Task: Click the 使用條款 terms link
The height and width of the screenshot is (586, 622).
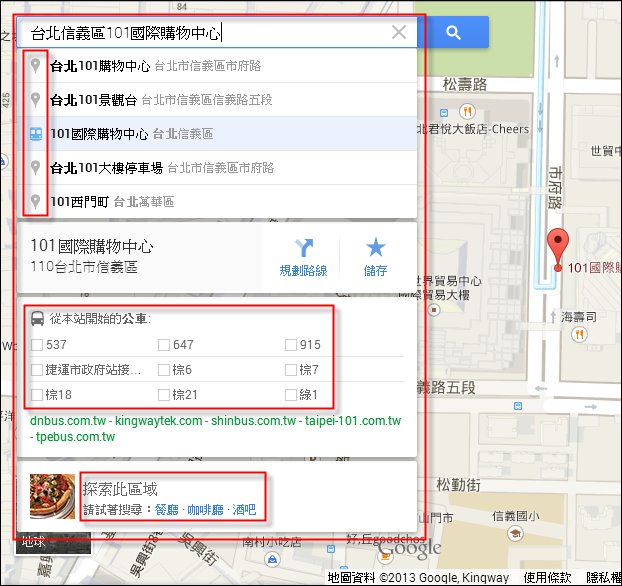Action: (x=547, y=578)
